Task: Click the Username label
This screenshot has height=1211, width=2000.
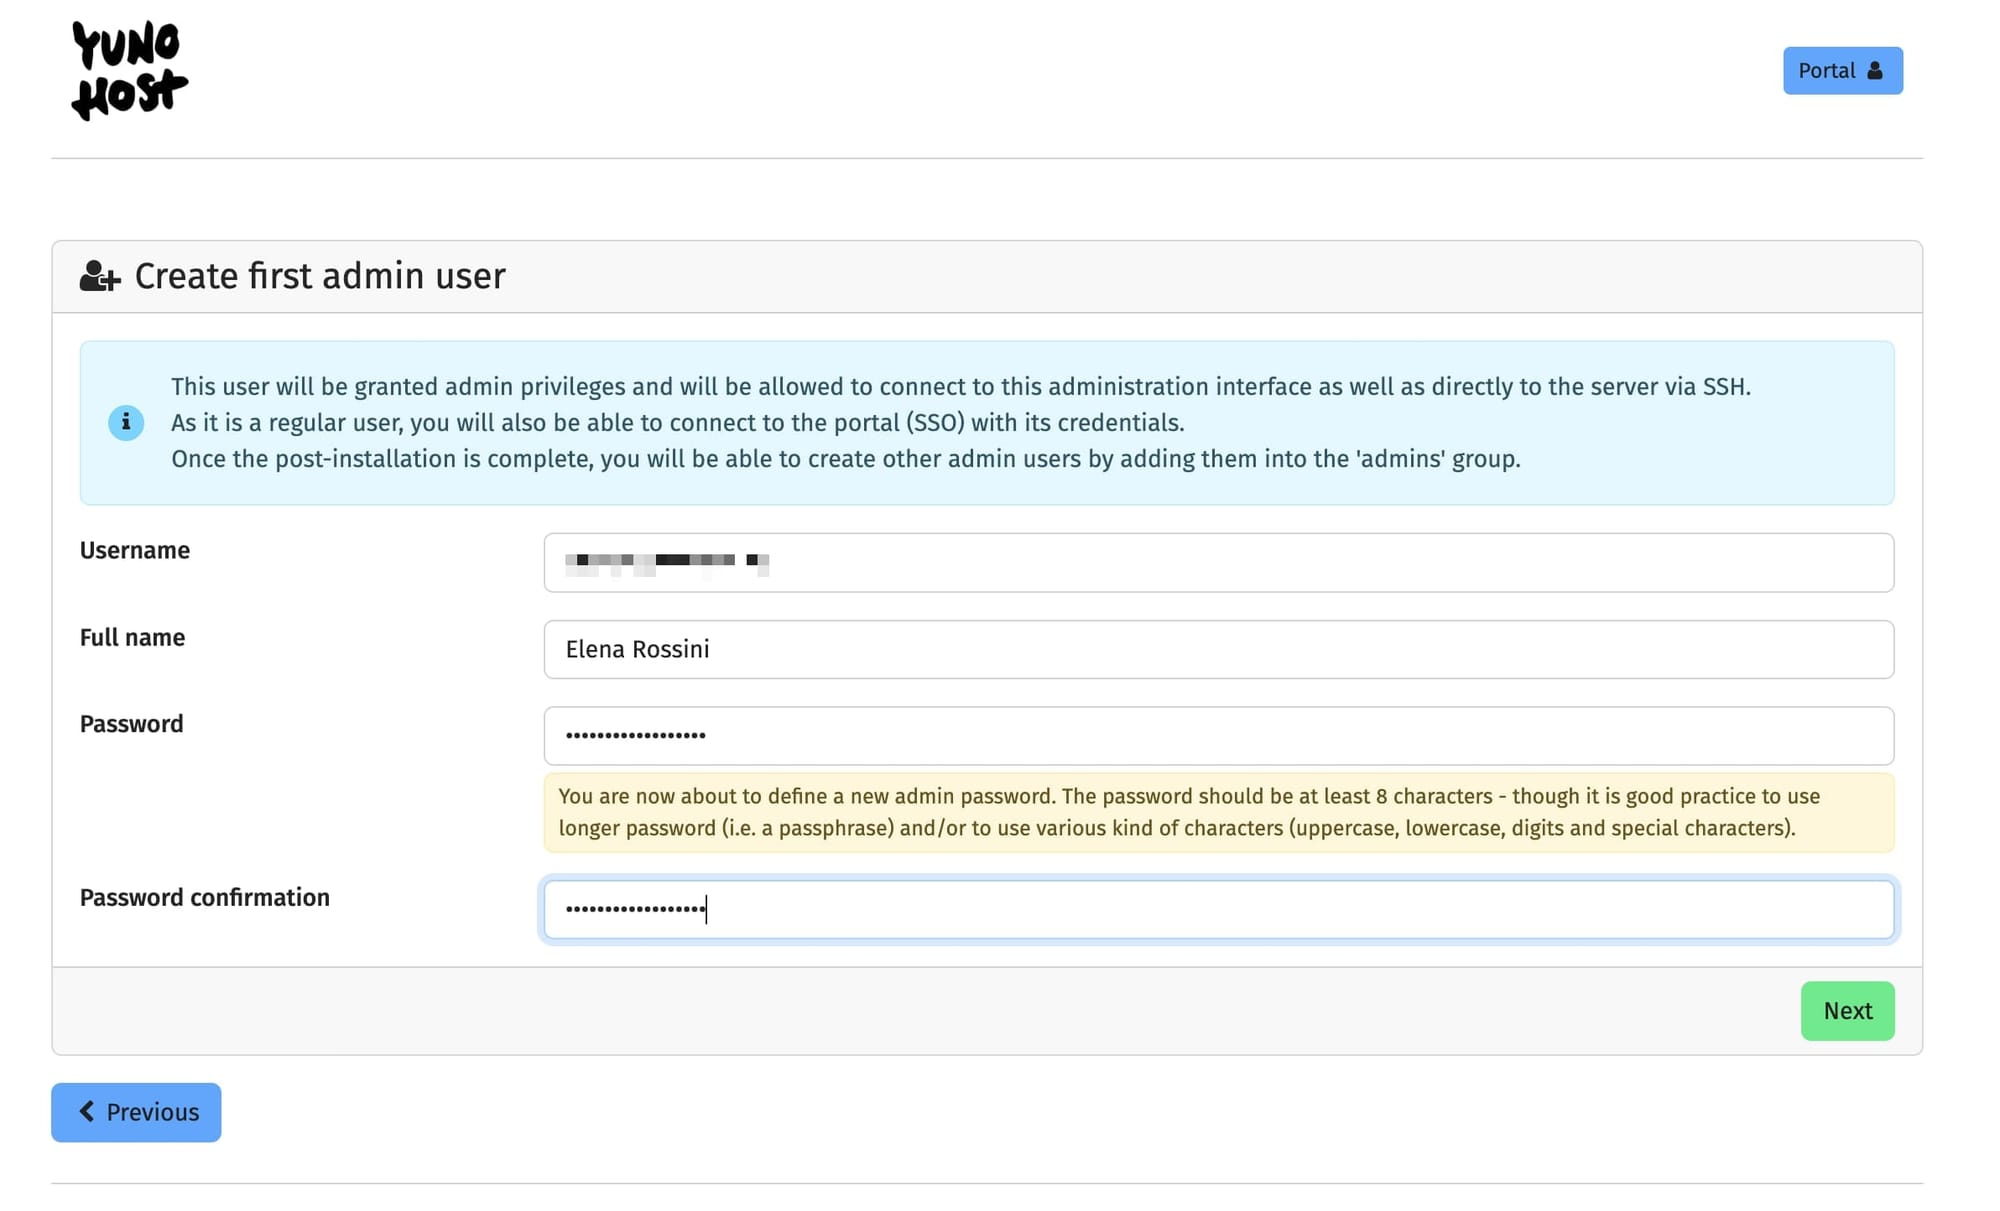Action: 134,550
